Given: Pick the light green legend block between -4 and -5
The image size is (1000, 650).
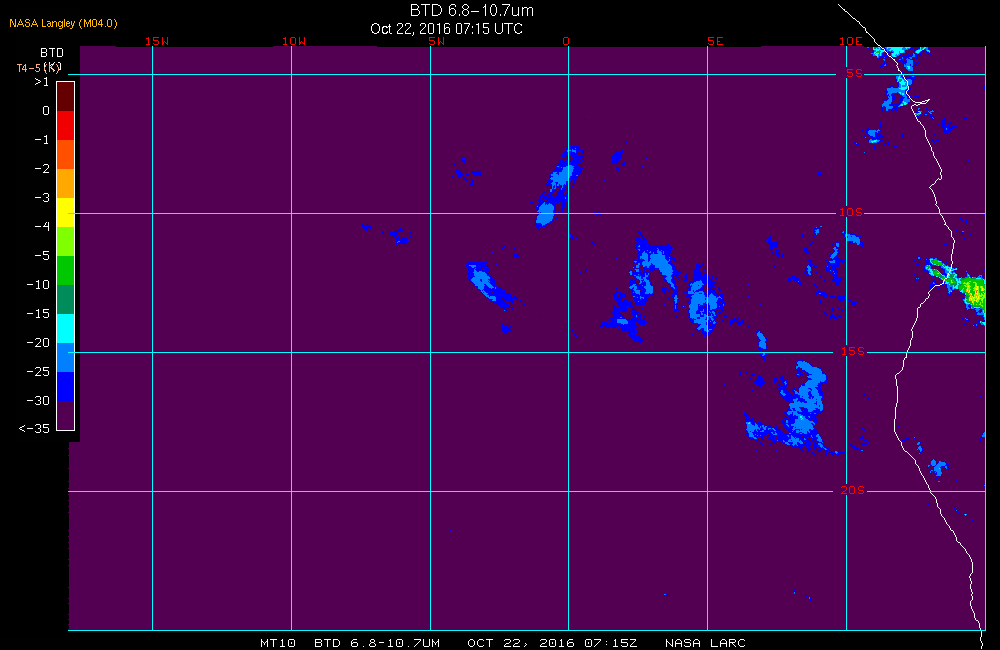Looking at the screenshot, I should (66, 242).
